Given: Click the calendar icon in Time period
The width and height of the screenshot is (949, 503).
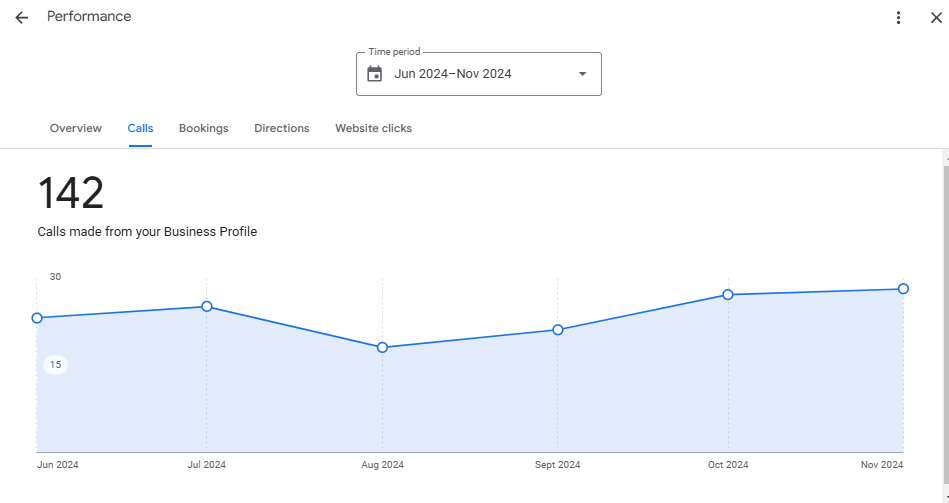Looking at the screenshot, I should click(x=375, y=74).
